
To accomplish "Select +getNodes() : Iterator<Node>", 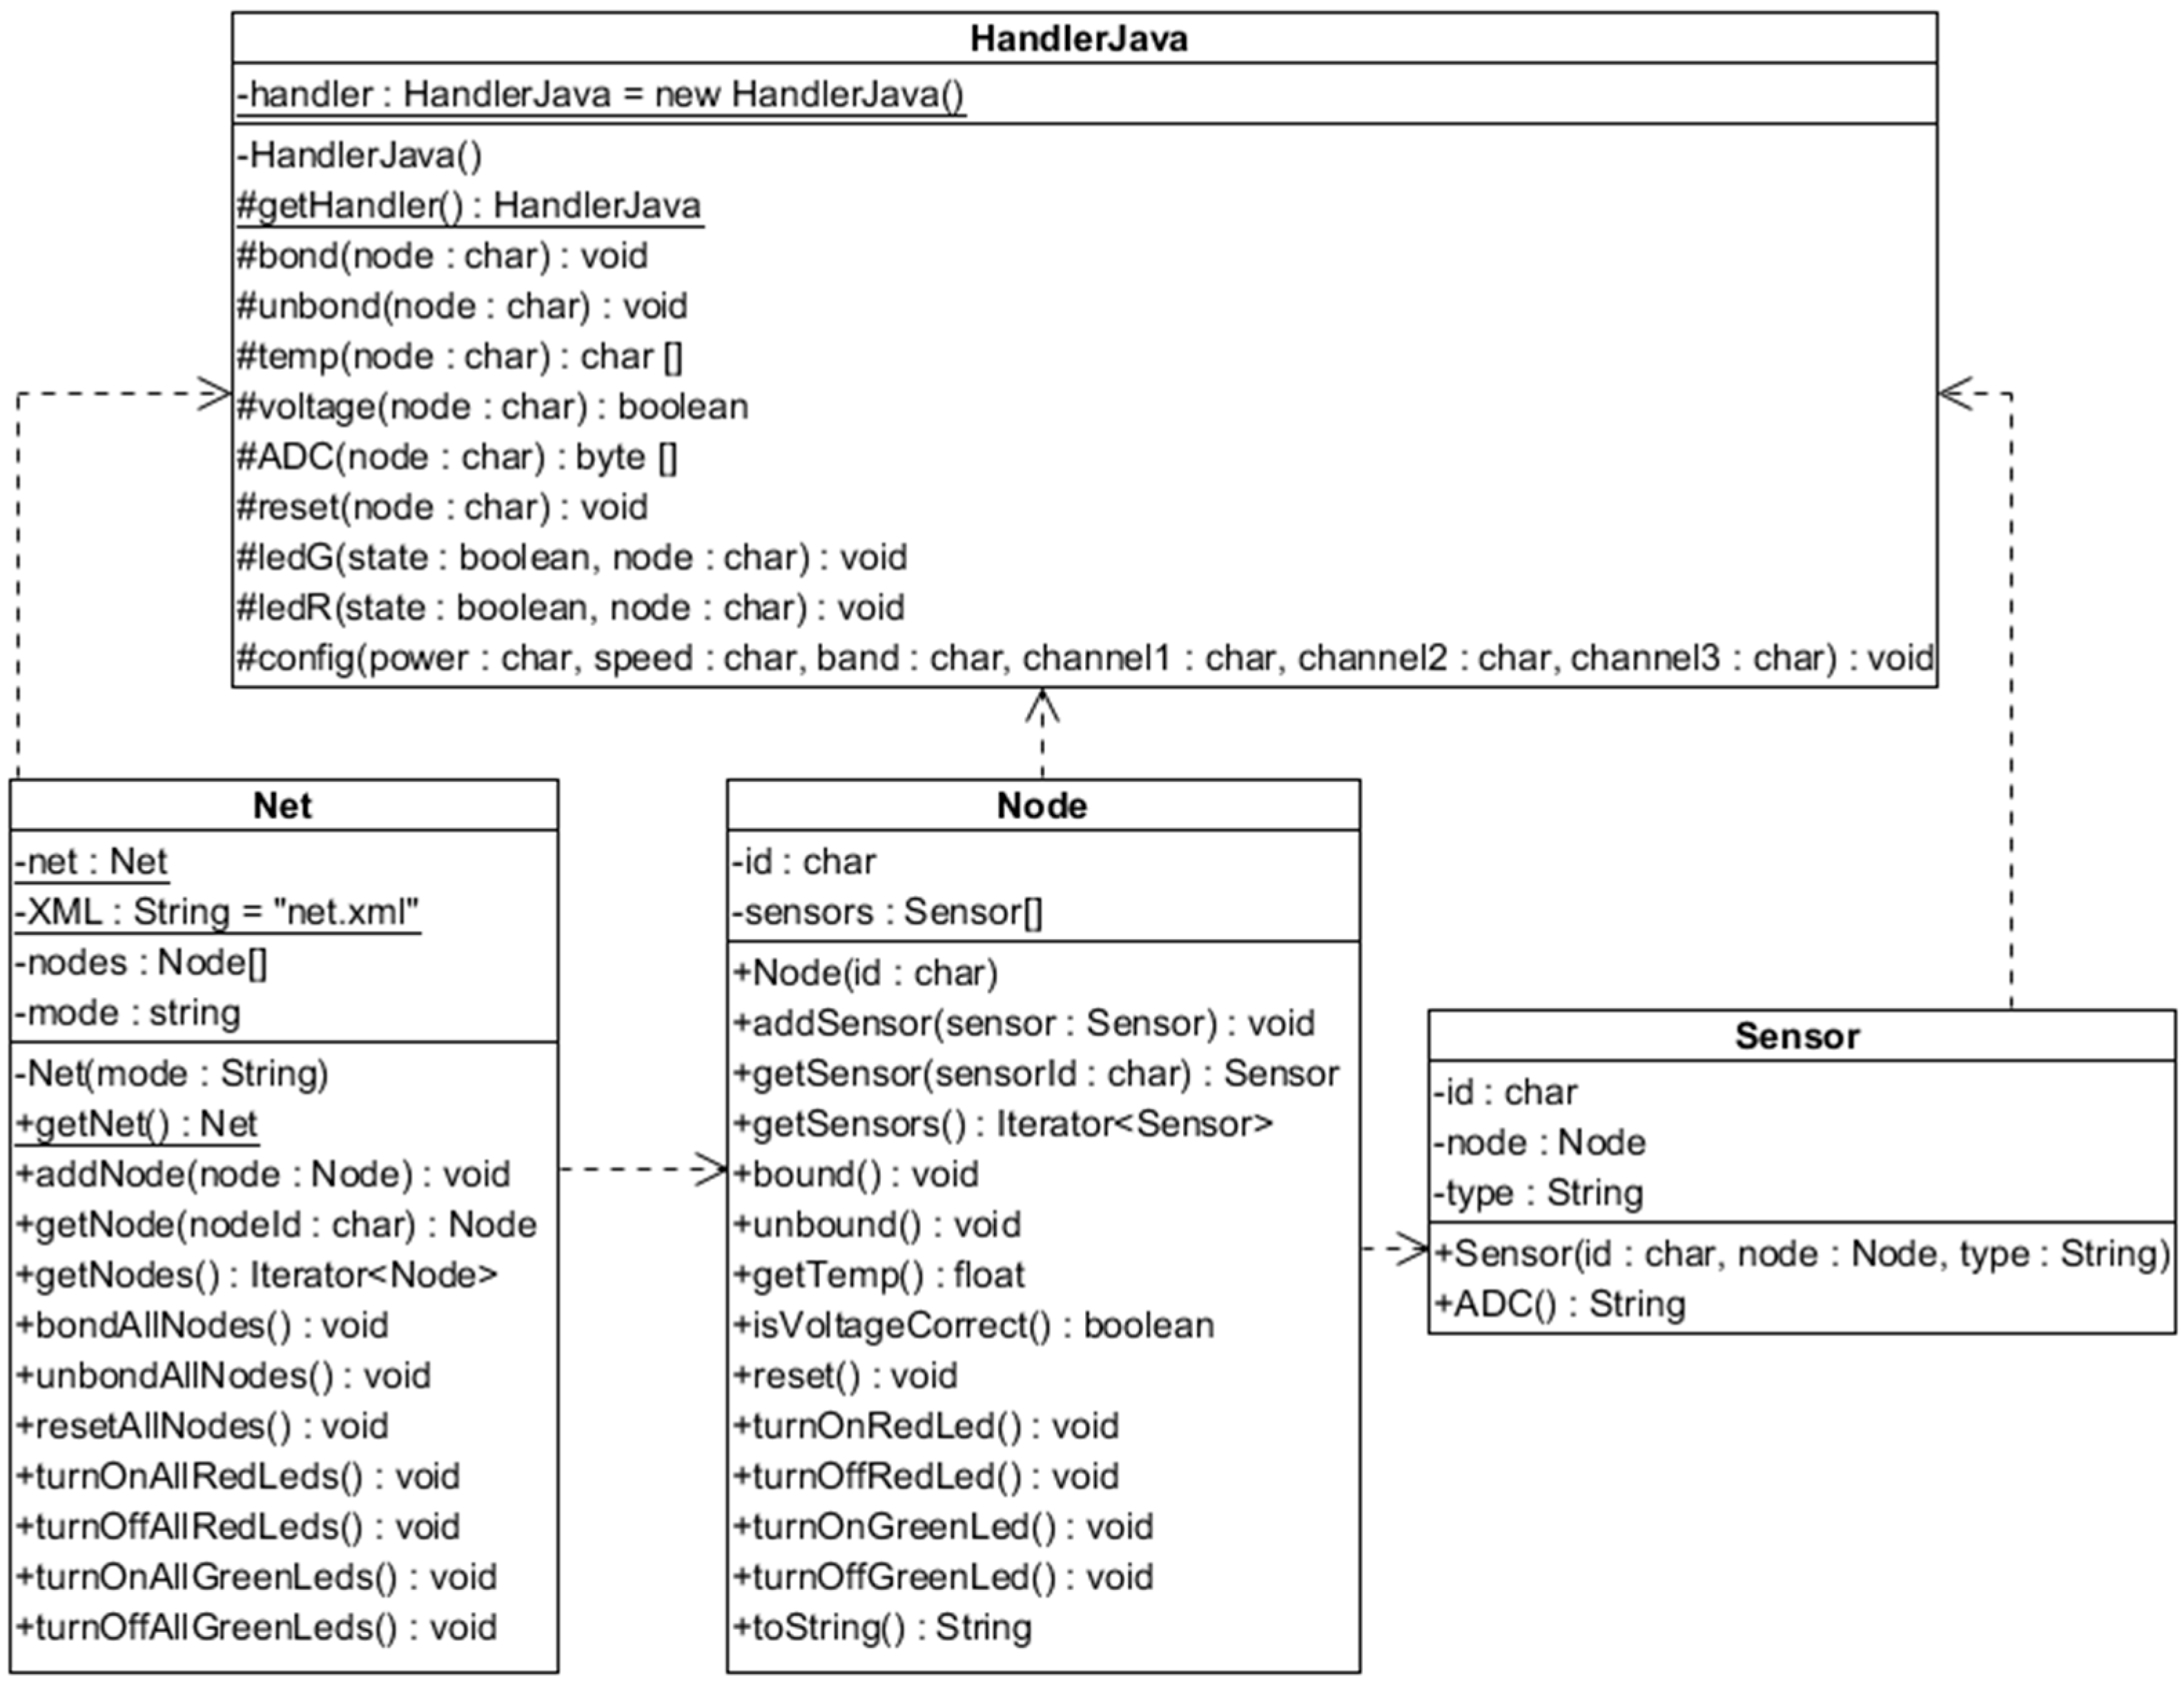I will click(257, 1275).
